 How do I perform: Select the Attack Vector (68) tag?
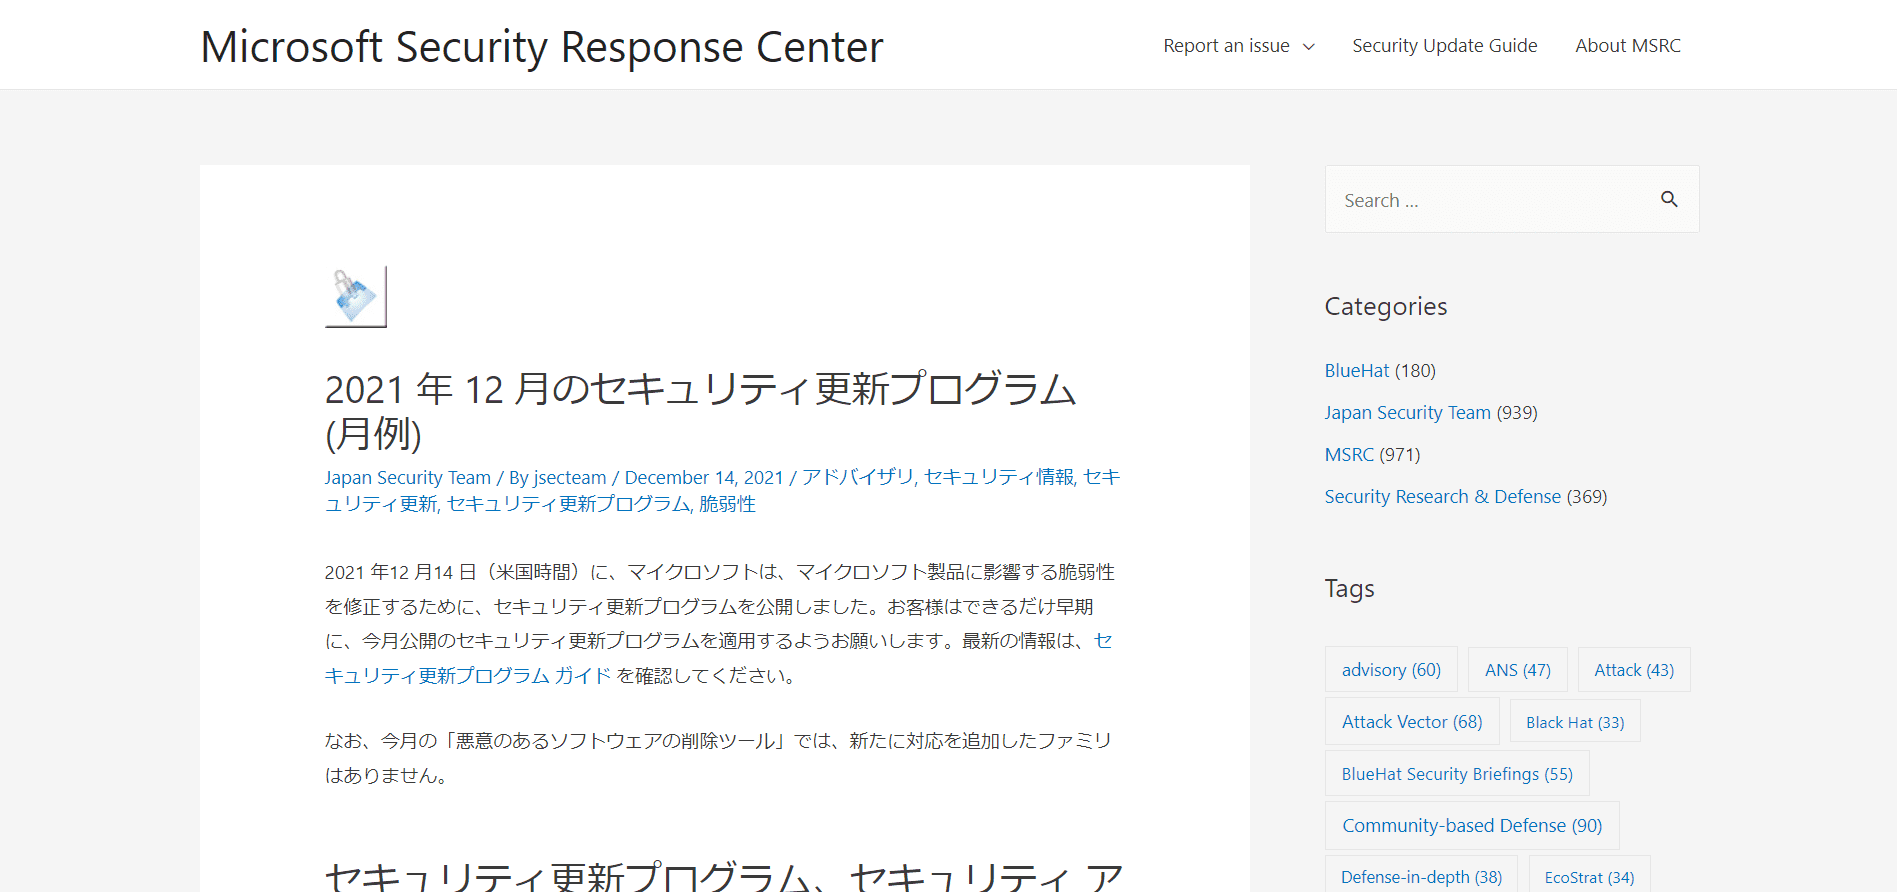[x=1411, y=722]
